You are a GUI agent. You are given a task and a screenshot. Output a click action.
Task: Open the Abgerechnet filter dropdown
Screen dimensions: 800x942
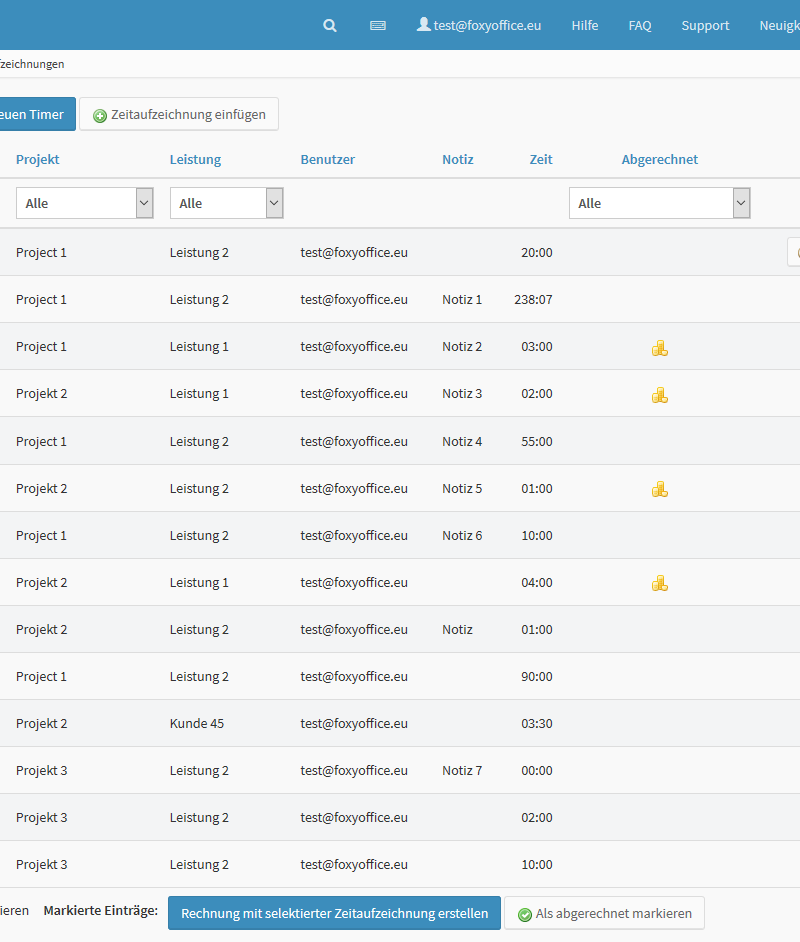point(659,203)
